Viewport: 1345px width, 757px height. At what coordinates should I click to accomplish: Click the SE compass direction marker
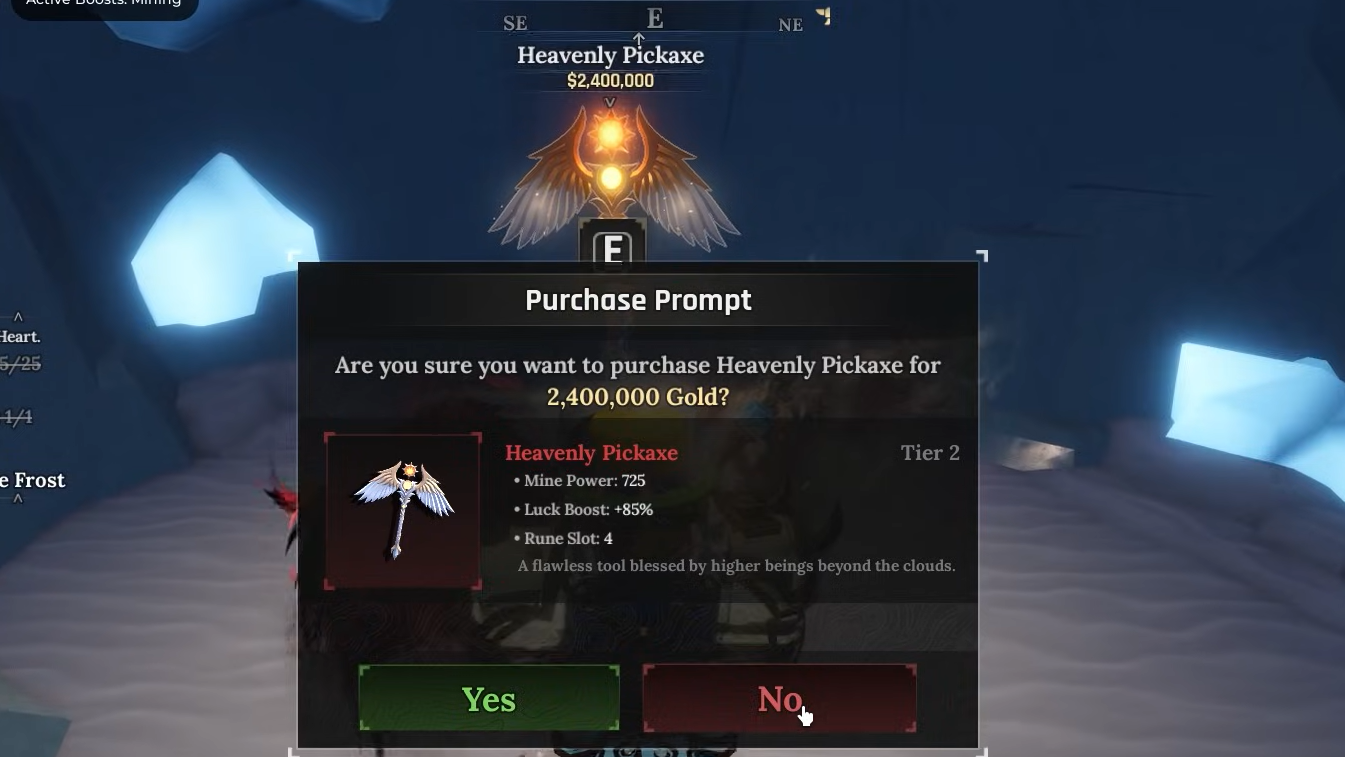tap(515, 23)
